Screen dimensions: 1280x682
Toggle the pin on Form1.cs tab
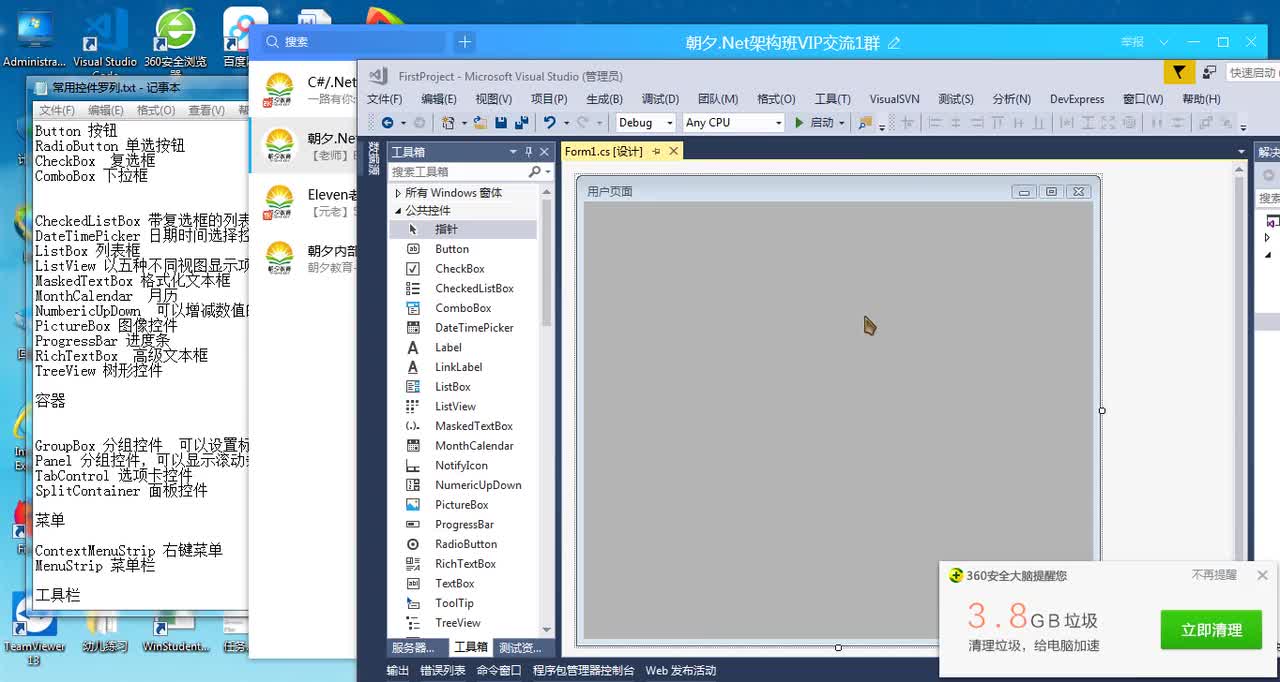(x=657, y=151)
